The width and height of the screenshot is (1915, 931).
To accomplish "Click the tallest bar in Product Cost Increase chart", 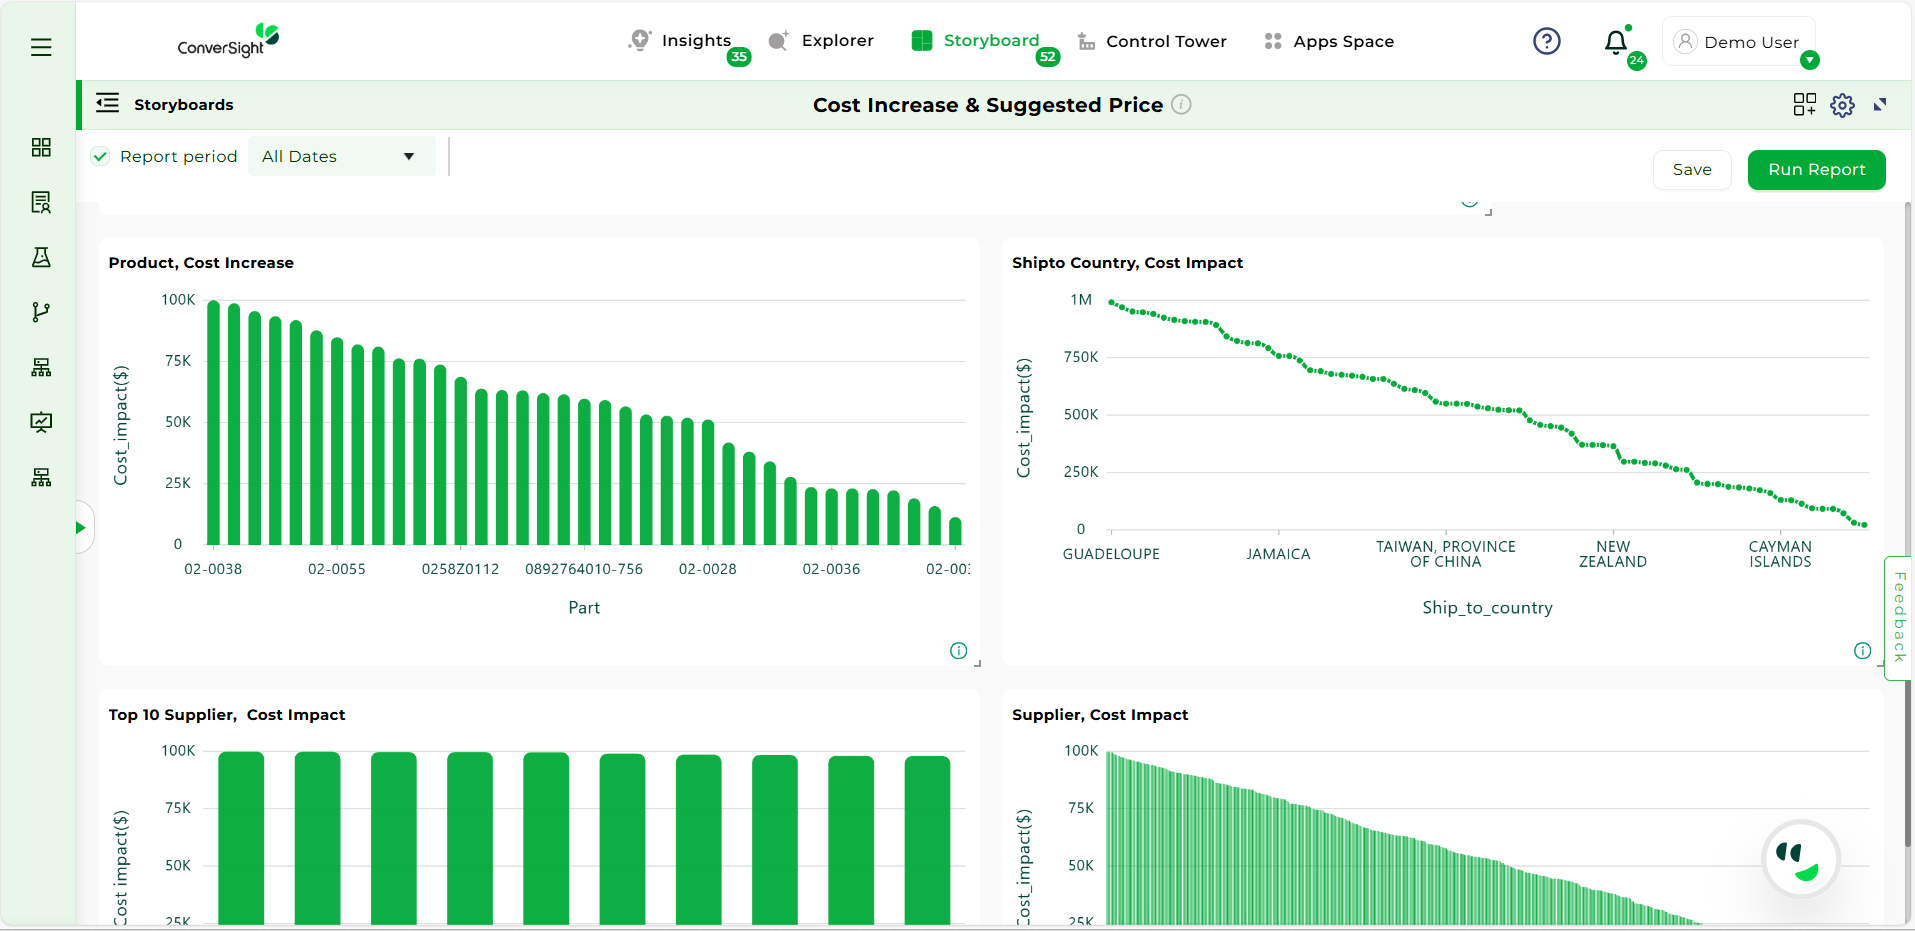I will (213, 421).
